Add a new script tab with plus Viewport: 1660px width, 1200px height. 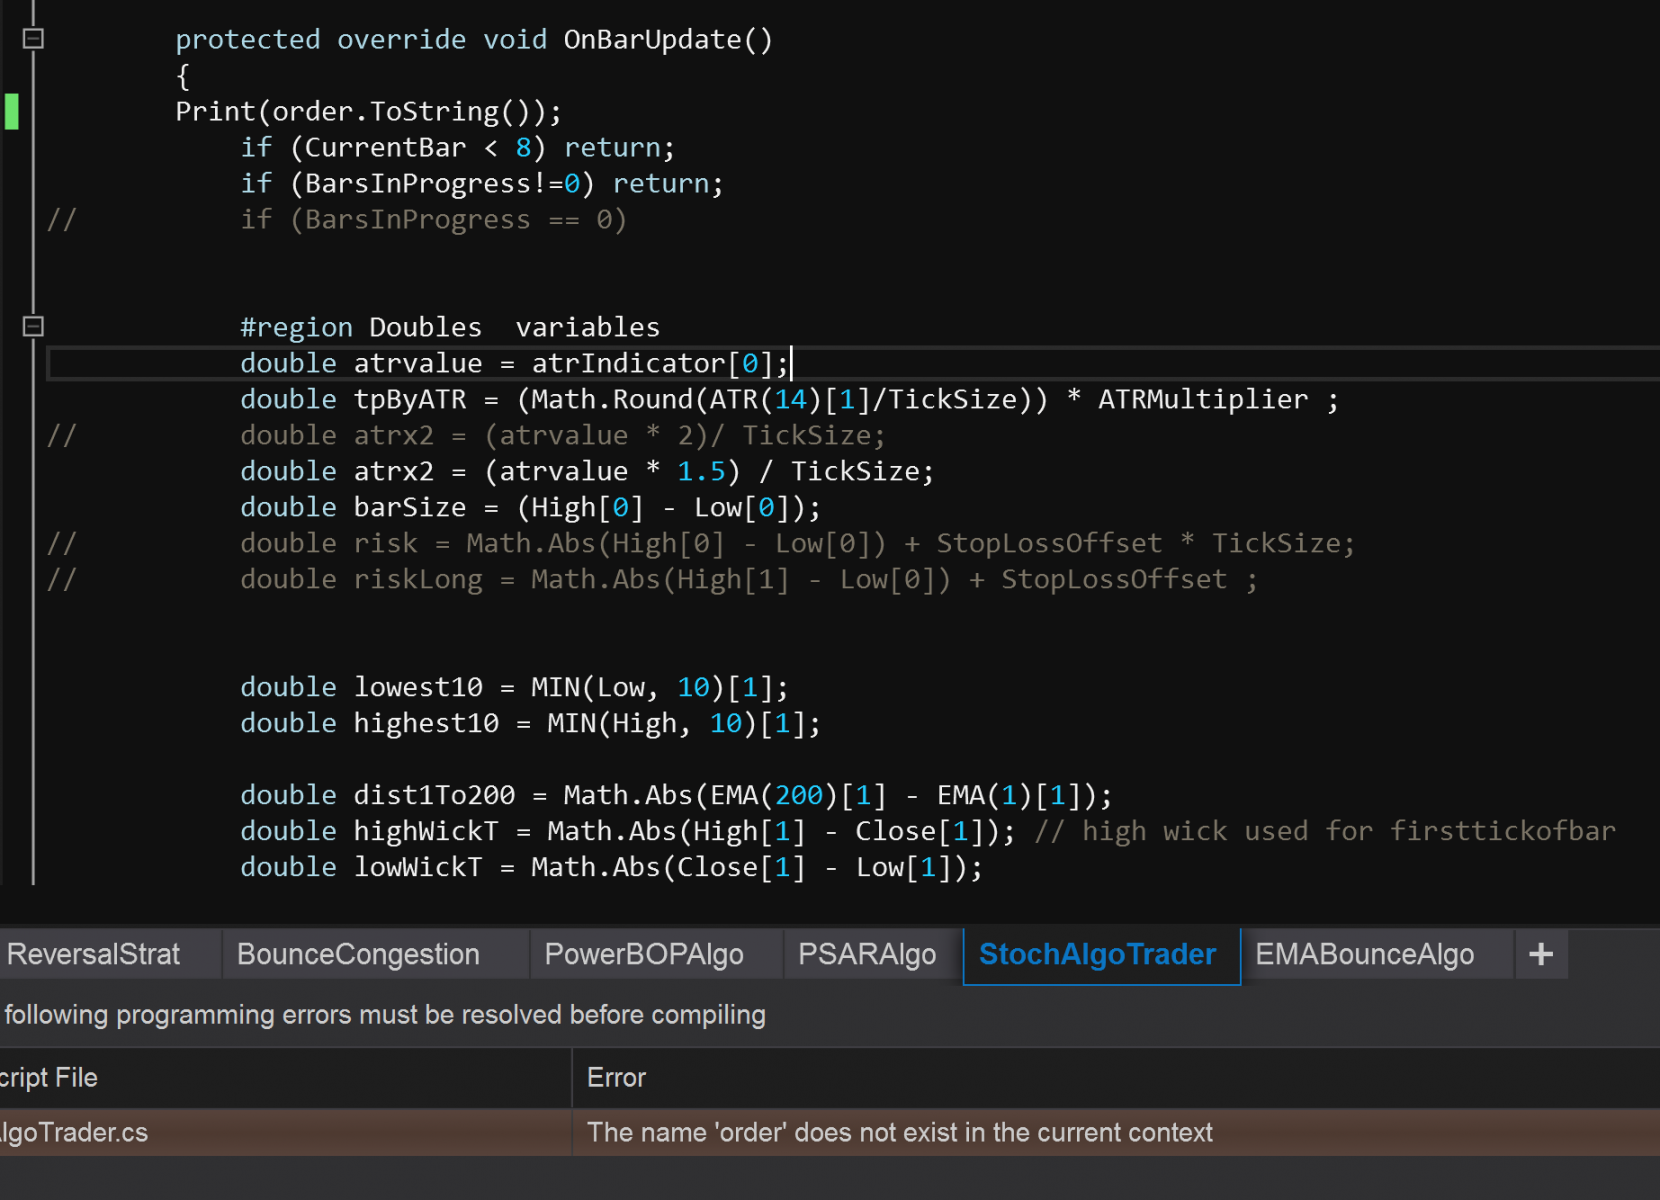(x=1540, y=954)
